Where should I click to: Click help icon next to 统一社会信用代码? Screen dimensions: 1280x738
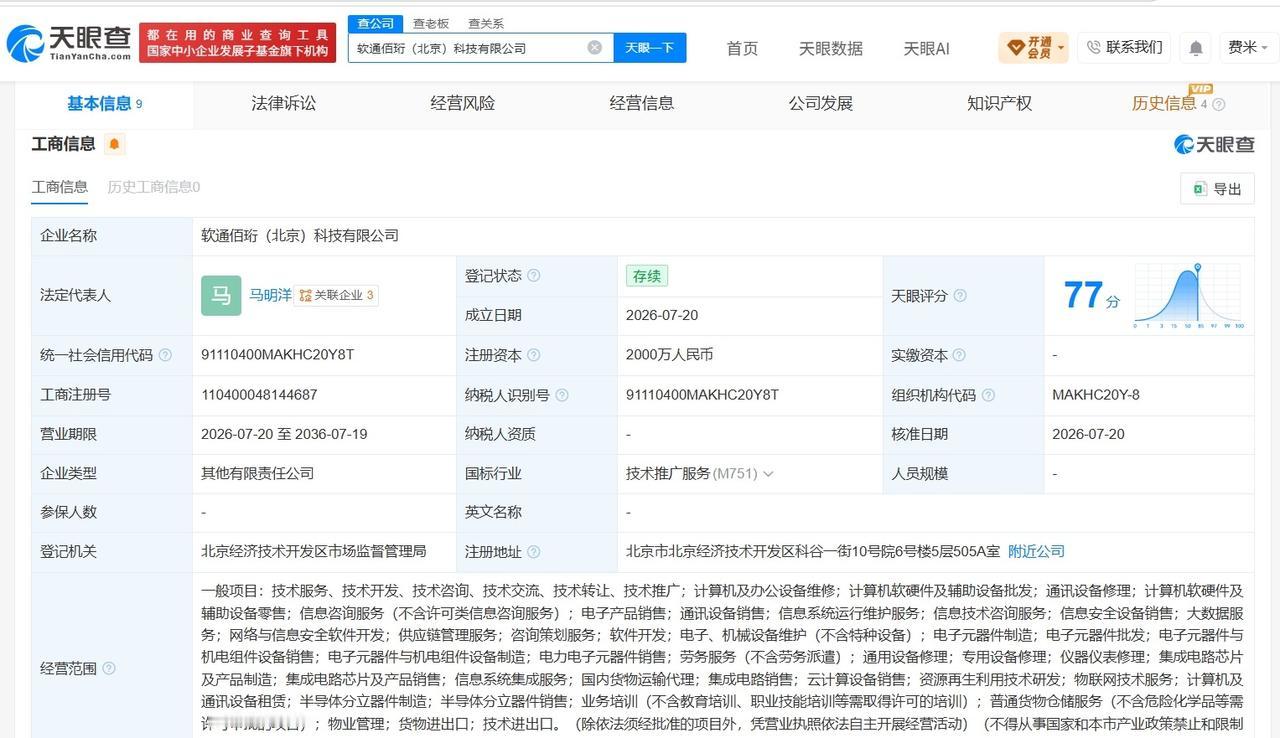click(165, 355)
